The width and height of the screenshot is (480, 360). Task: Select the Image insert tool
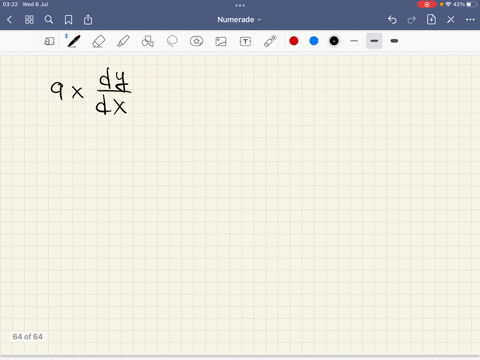pos(221,41)
